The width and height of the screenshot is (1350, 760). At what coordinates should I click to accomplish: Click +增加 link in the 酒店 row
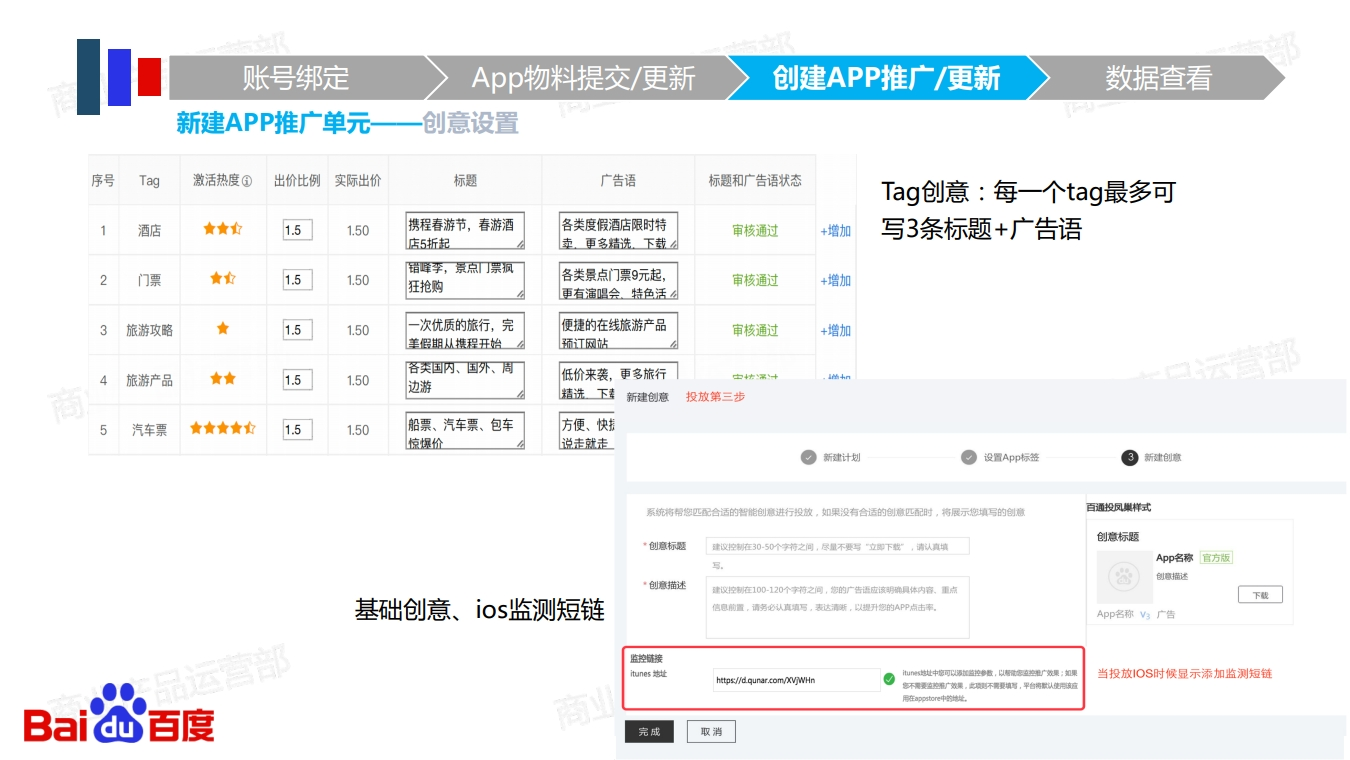[x=836, y=231]
